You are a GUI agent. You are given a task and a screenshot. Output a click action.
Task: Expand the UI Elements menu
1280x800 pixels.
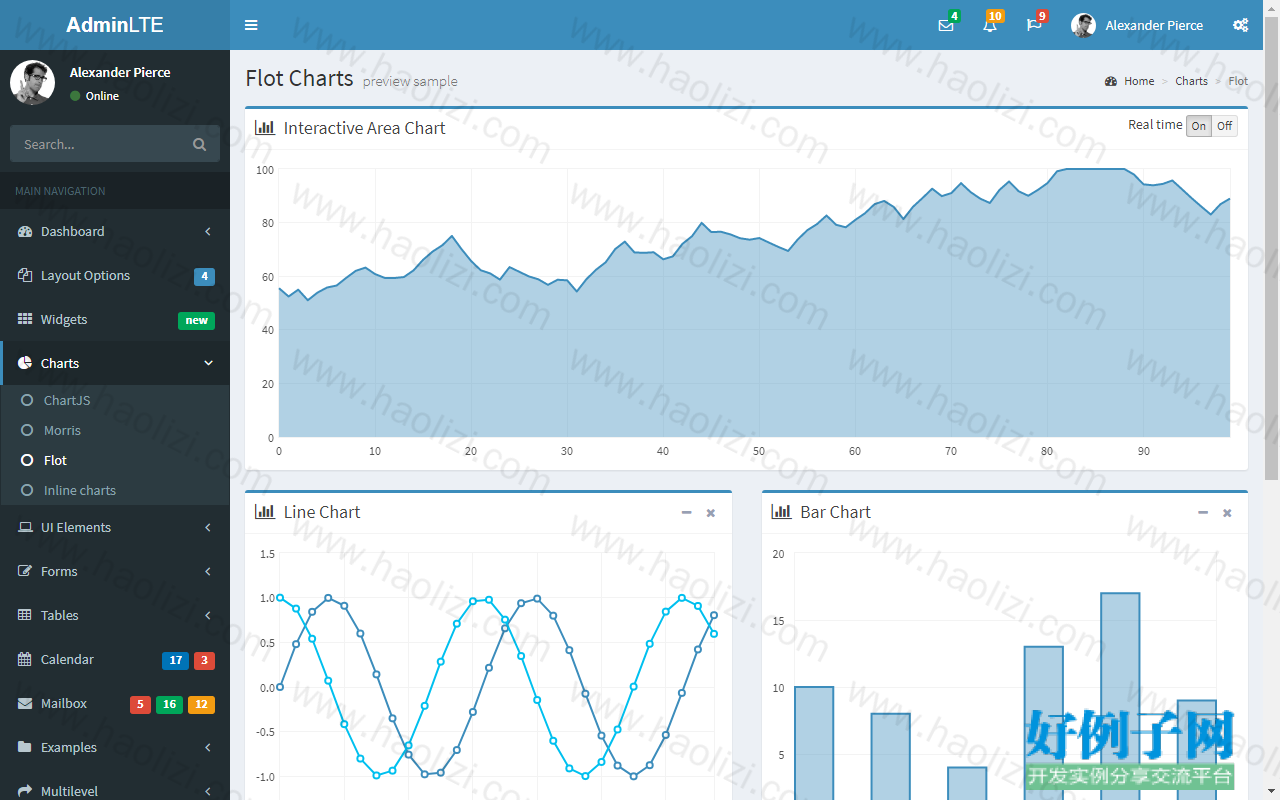115,527
